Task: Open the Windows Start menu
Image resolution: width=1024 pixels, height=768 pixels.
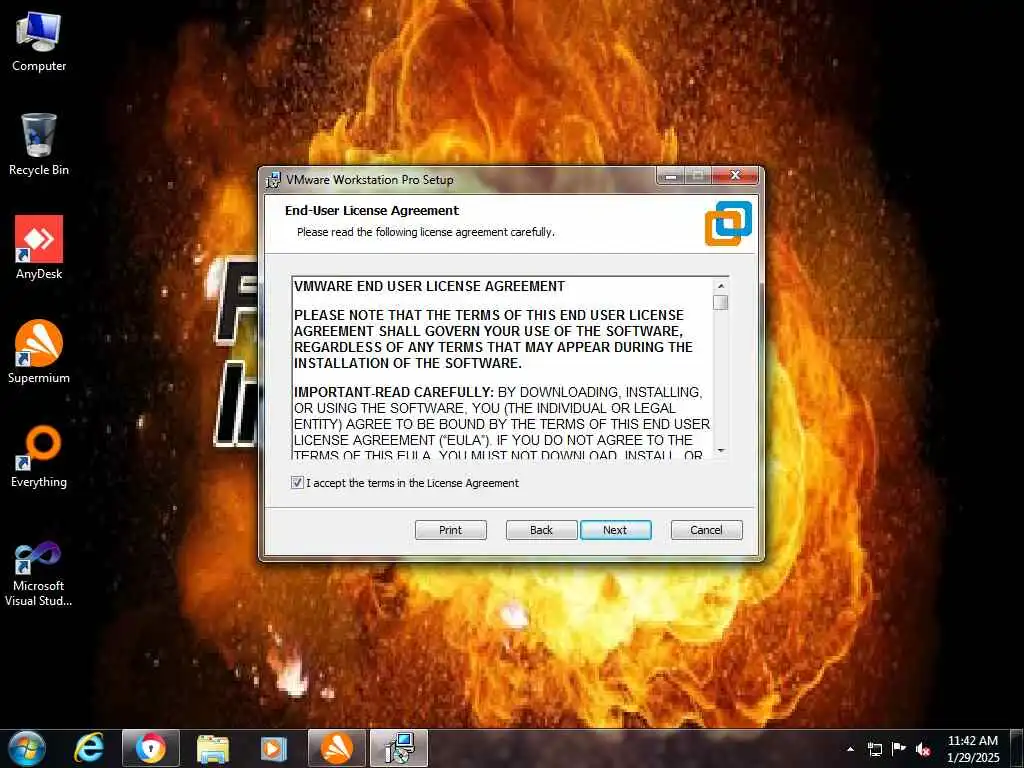Action: pos(26,748)
